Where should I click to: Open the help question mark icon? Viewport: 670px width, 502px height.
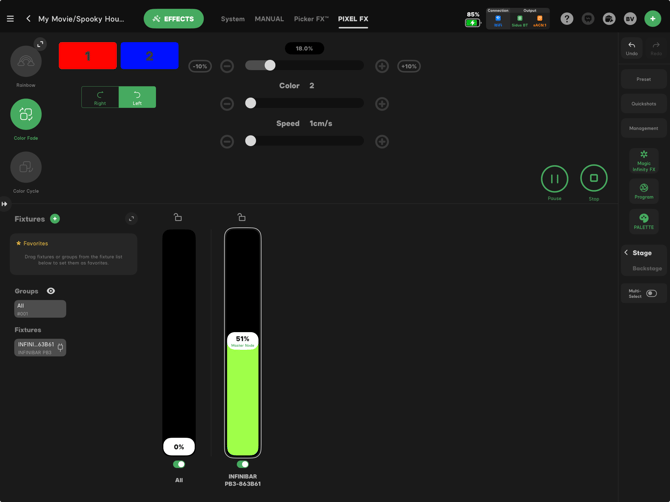point(567,19)
